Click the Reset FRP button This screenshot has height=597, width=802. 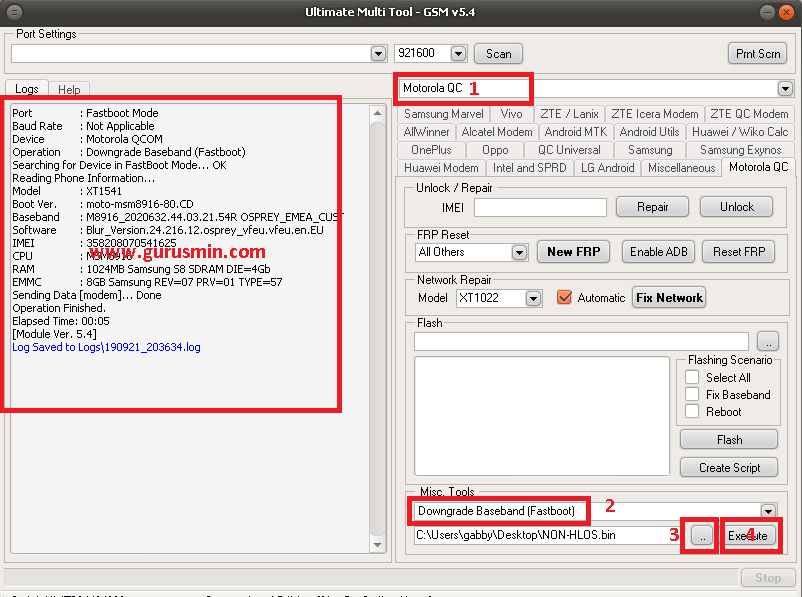coord(739,252)
